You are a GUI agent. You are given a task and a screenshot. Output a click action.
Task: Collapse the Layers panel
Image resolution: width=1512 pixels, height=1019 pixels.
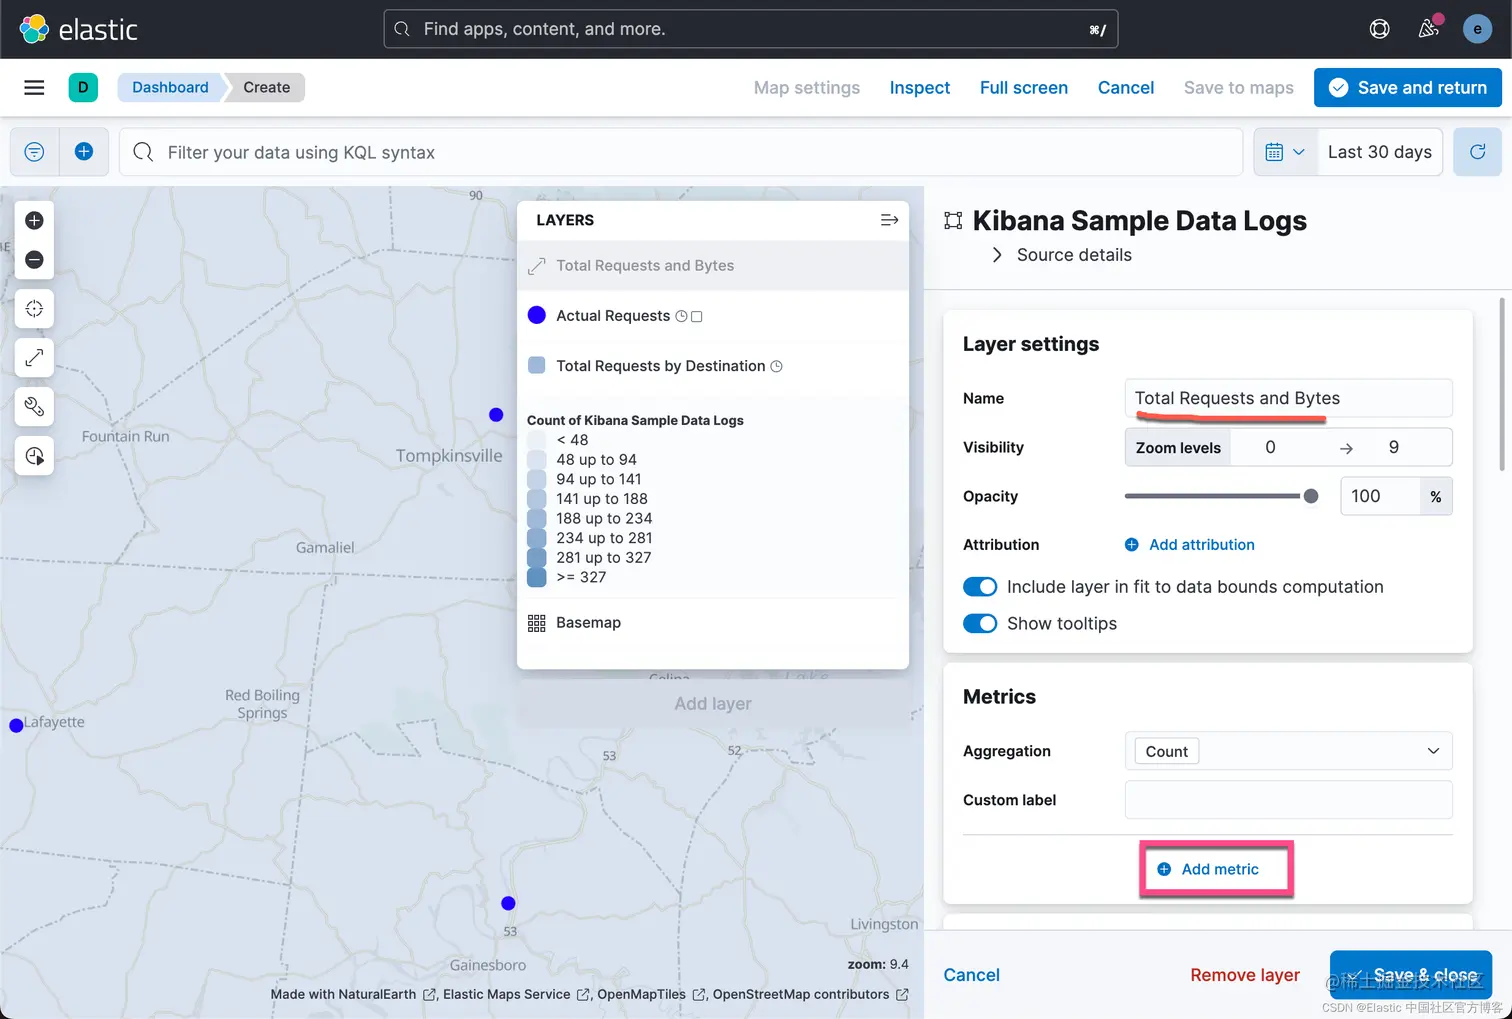(889, 220)
